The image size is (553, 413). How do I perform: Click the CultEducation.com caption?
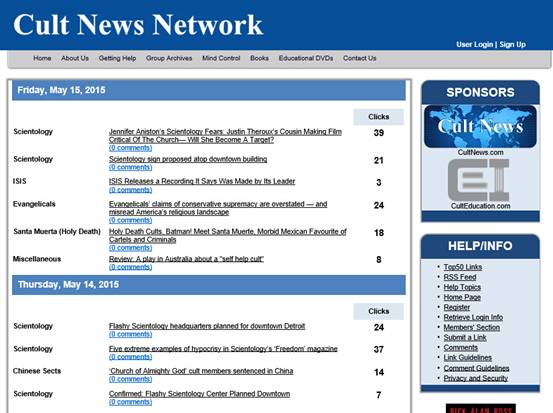[x=480, y=206]
